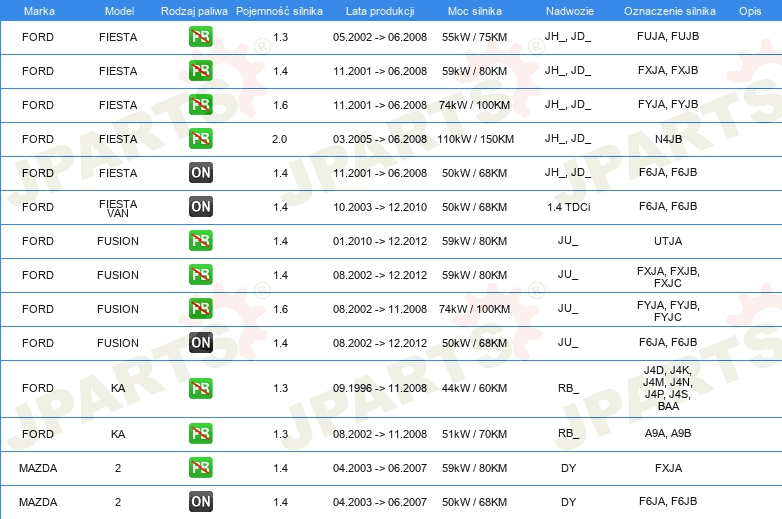The image size is (782, 519).
Task: Click DY body cell in Mazda diesel row
Action: pos(569,502)
